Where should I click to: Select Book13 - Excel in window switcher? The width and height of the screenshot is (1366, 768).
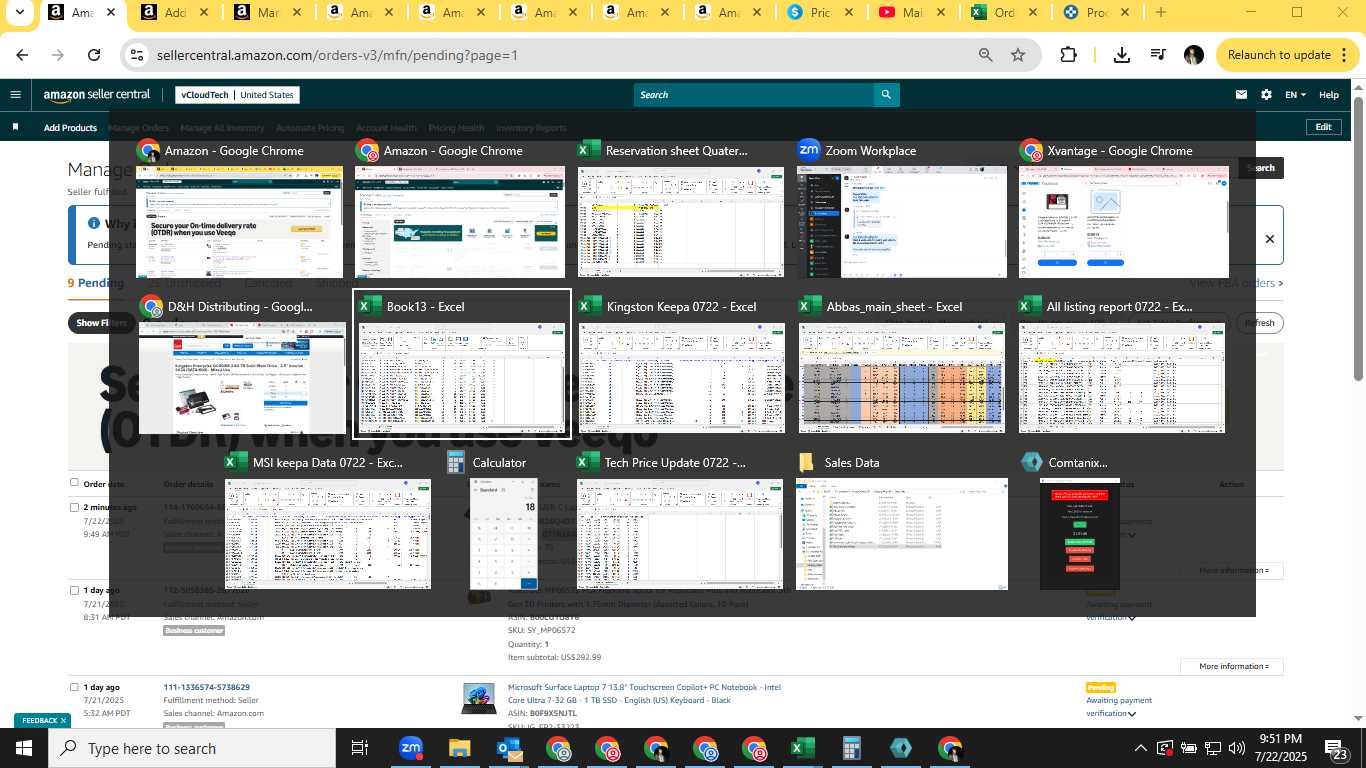[x=462, y=364]
